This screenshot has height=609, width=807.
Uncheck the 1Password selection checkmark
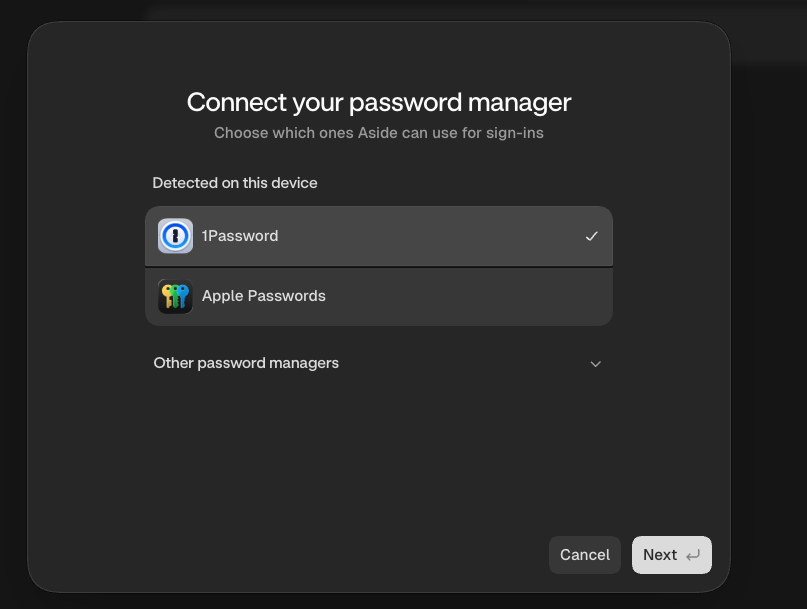click(x=592, y=236)
